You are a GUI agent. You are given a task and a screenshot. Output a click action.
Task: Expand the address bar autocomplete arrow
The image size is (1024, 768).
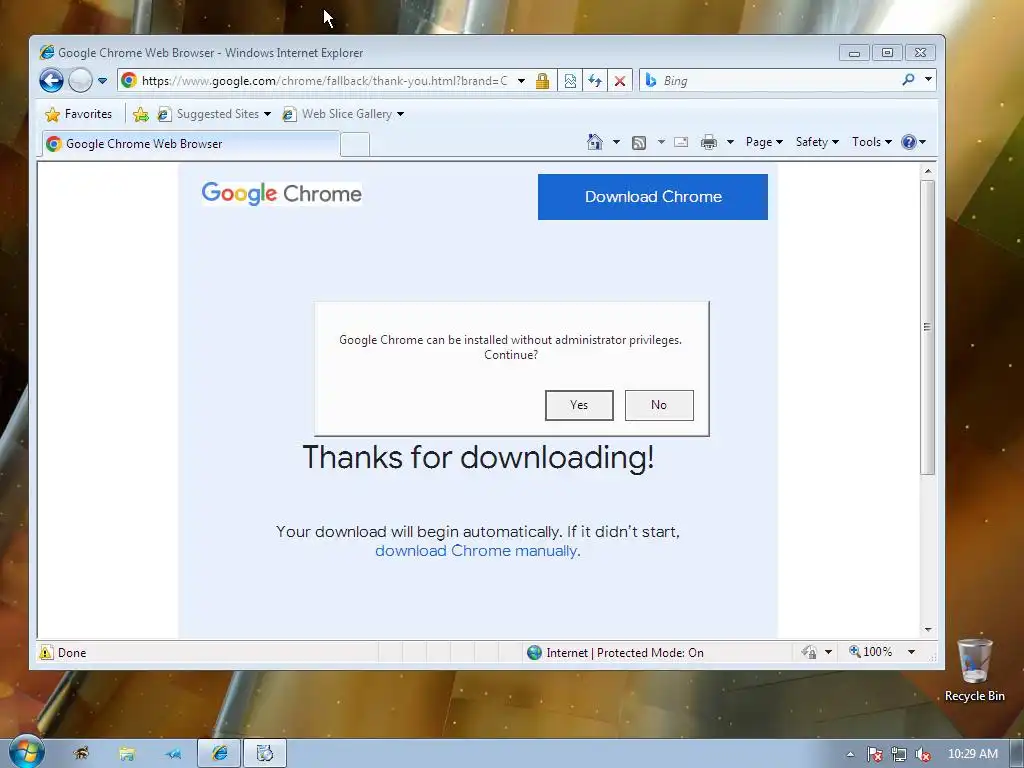pos(521,81)
